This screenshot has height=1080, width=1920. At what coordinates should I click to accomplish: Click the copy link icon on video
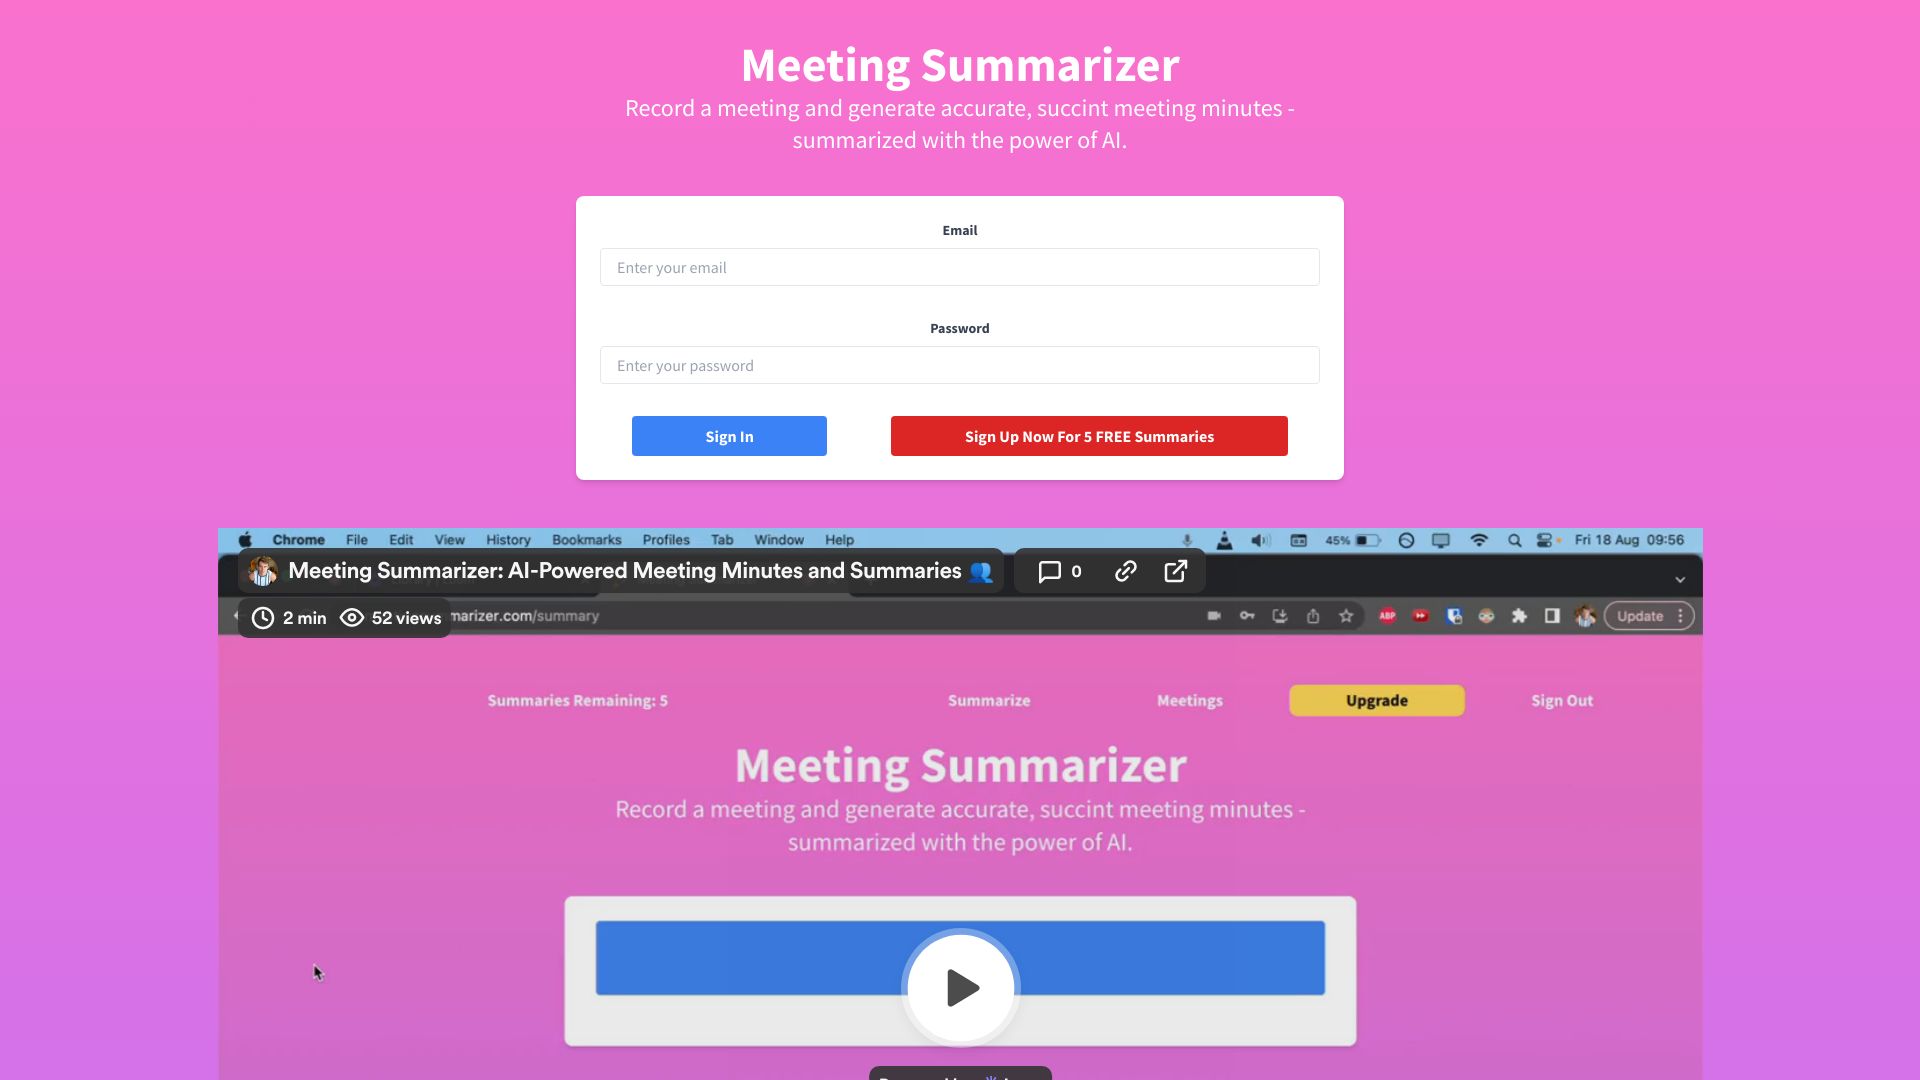pos(1125,571)
